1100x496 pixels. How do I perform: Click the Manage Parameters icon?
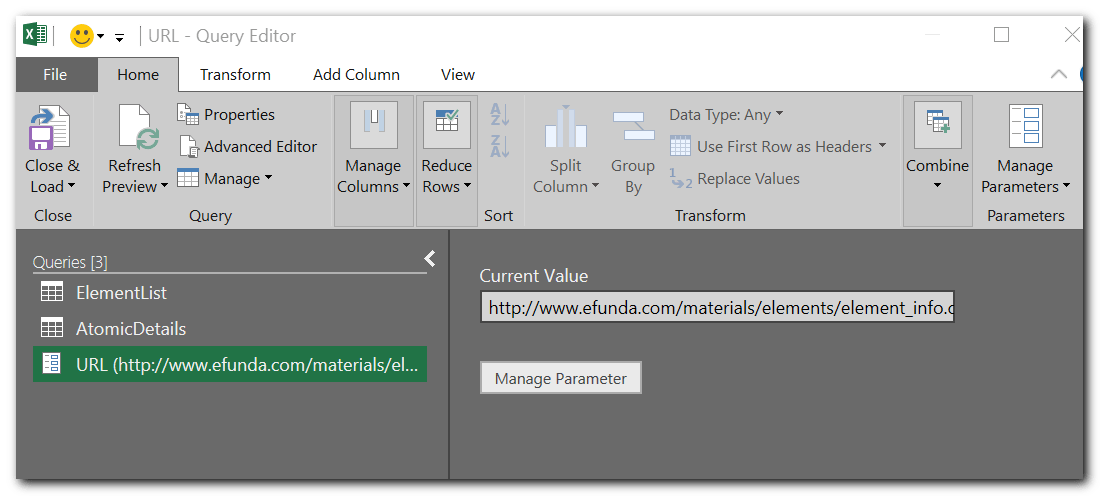[1025, 126]
